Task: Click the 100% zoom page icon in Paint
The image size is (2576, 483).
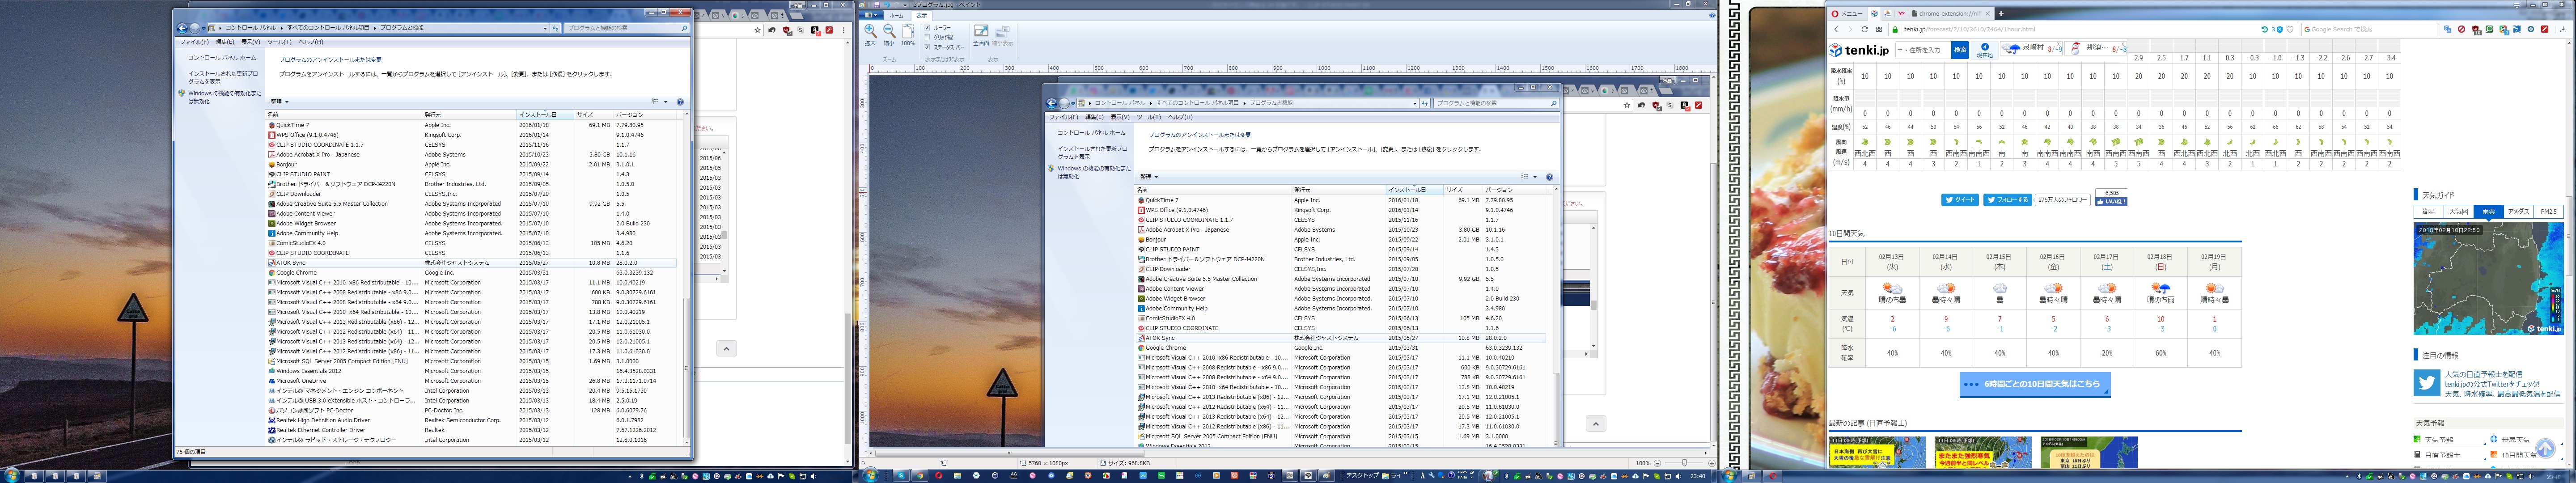Action: click(907, 32)
